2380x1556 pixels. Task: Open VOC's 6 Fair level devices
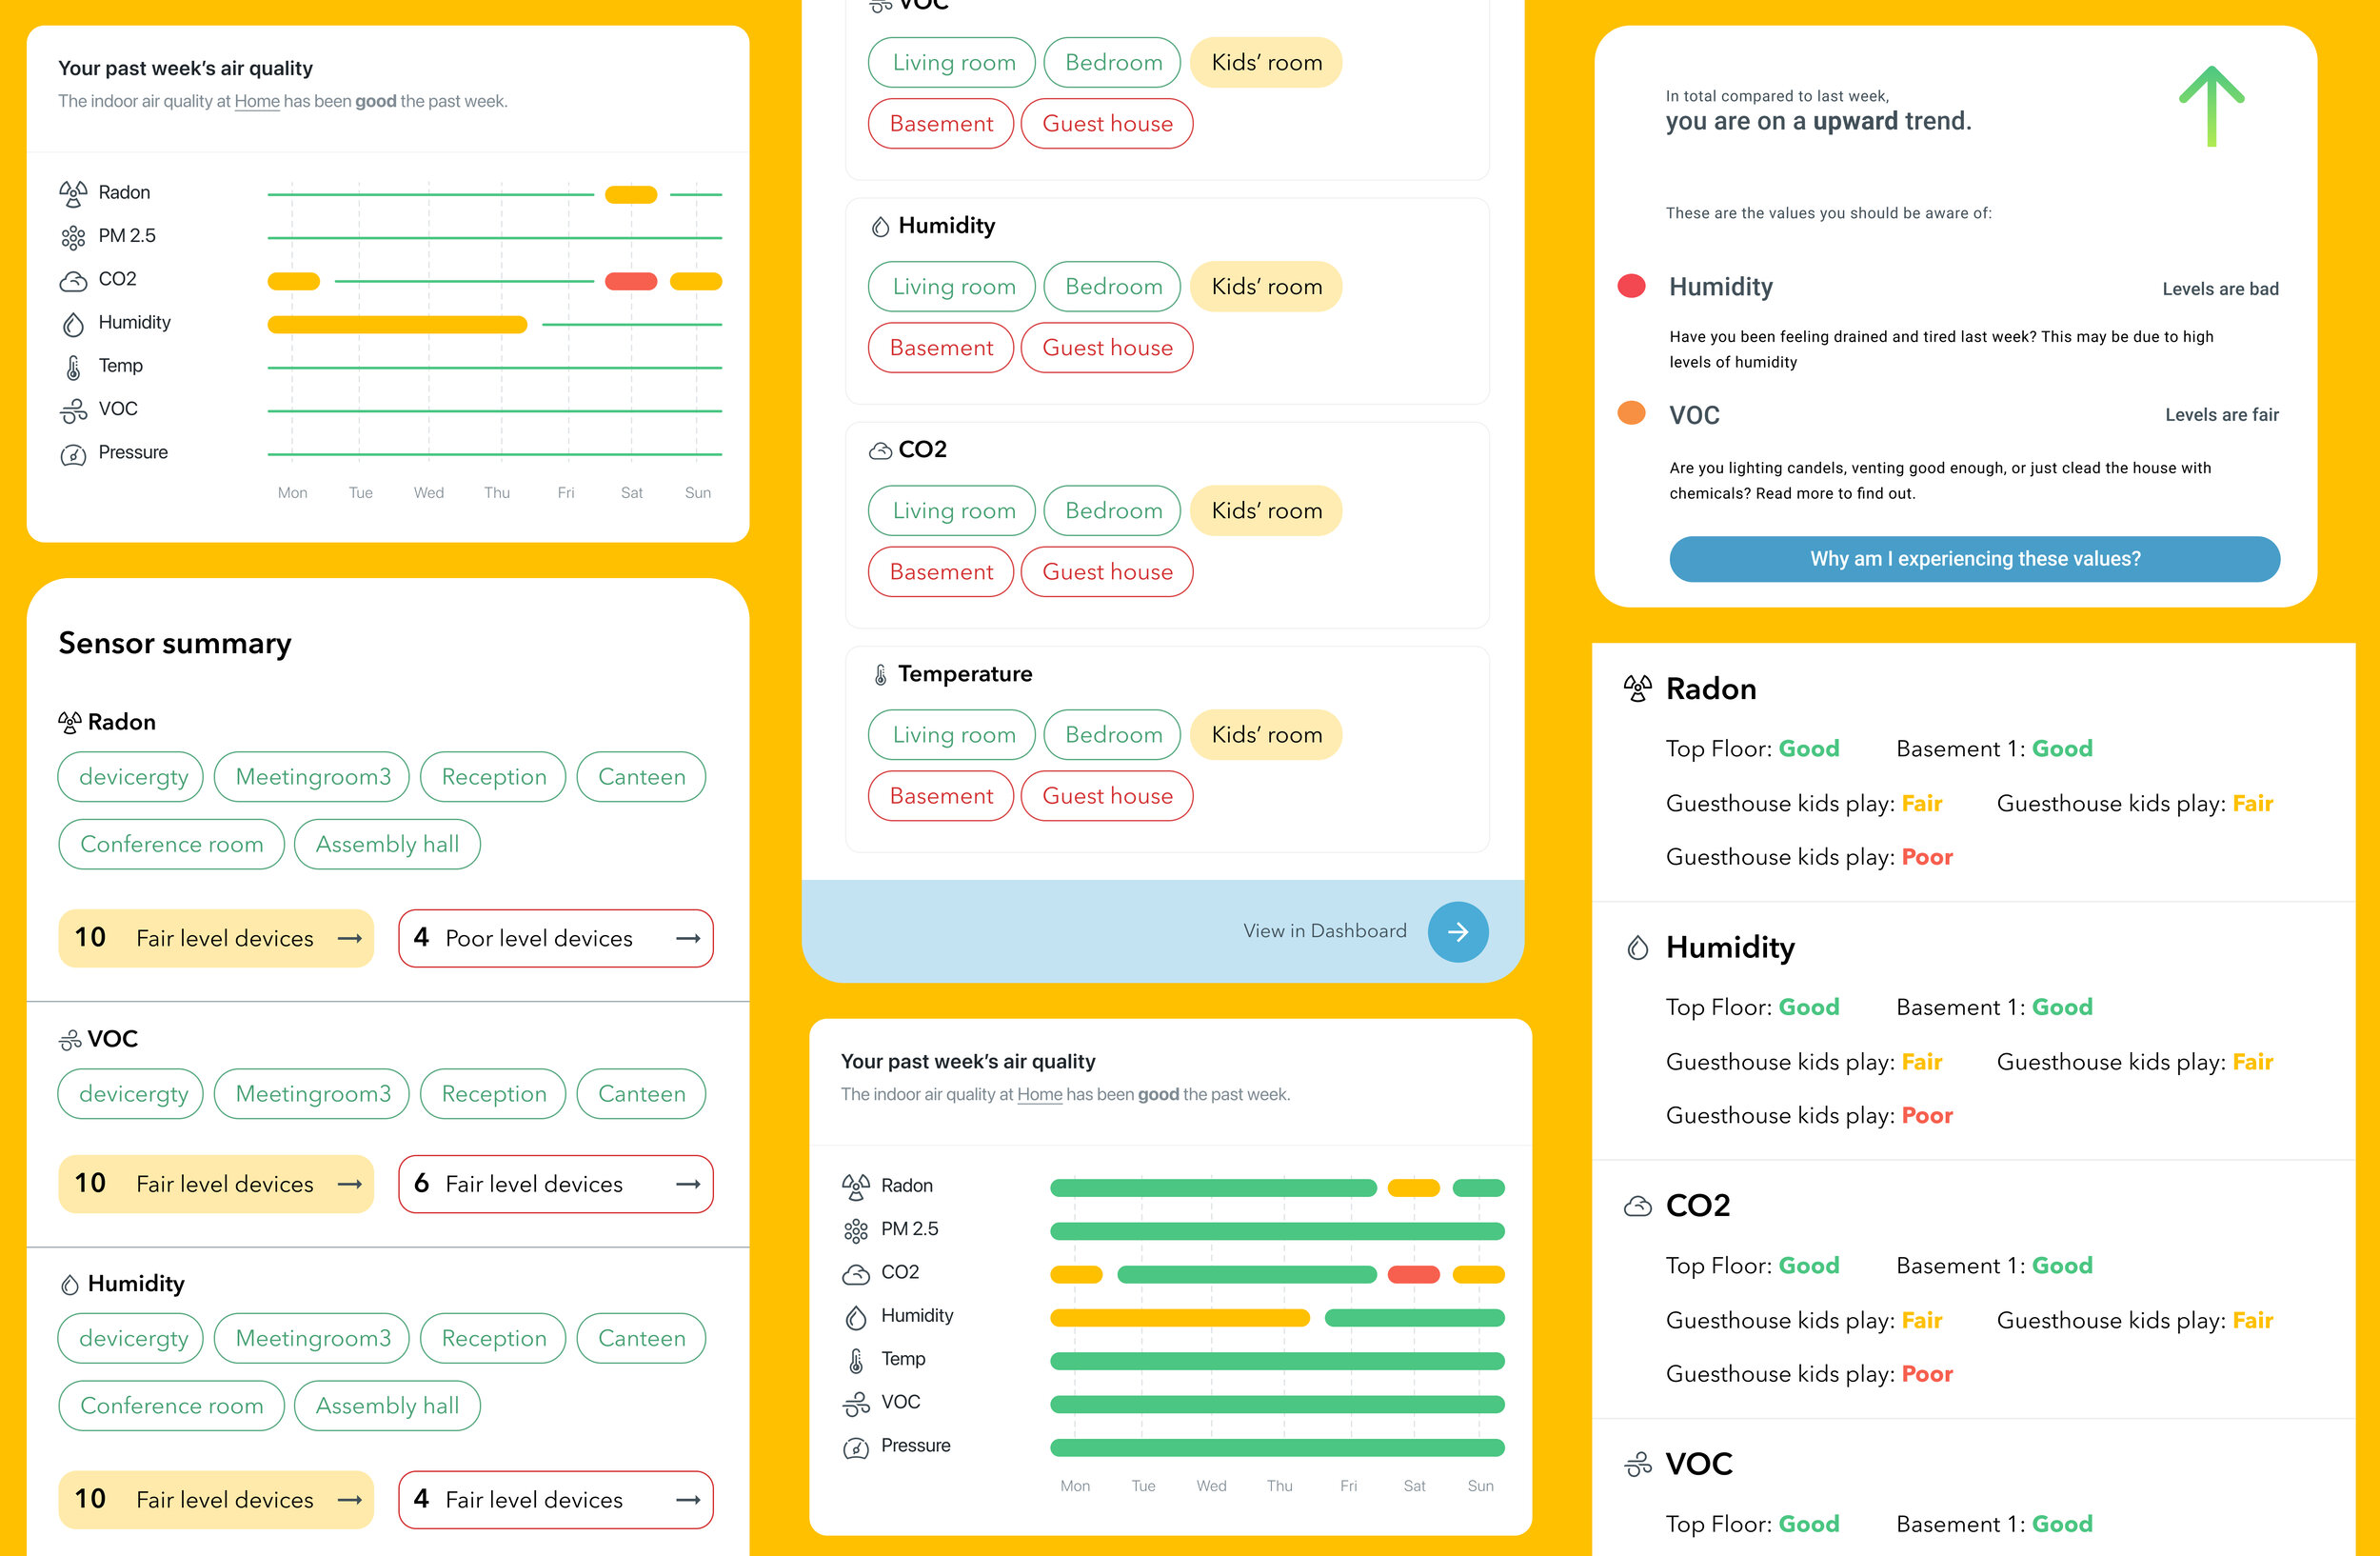tap(556, 1184)
